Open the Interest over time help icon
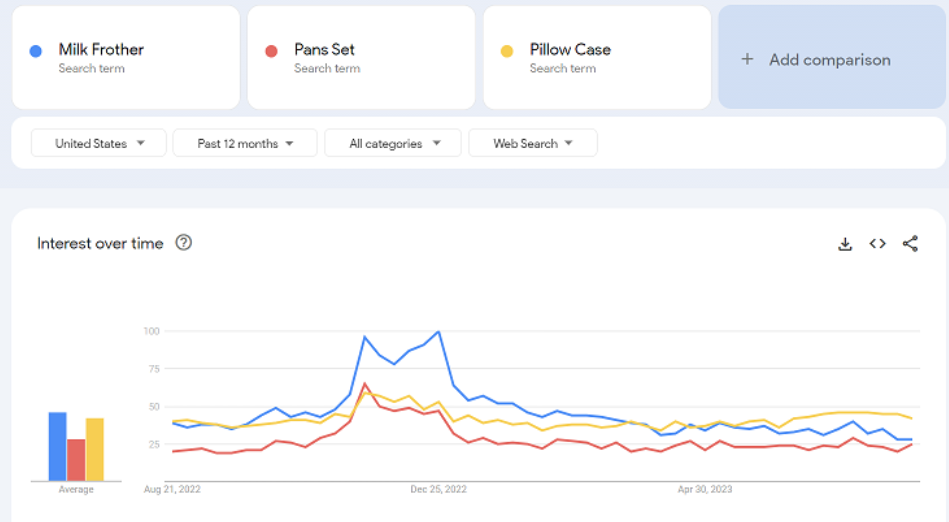 pyautogui.click(x=183, y=243)
